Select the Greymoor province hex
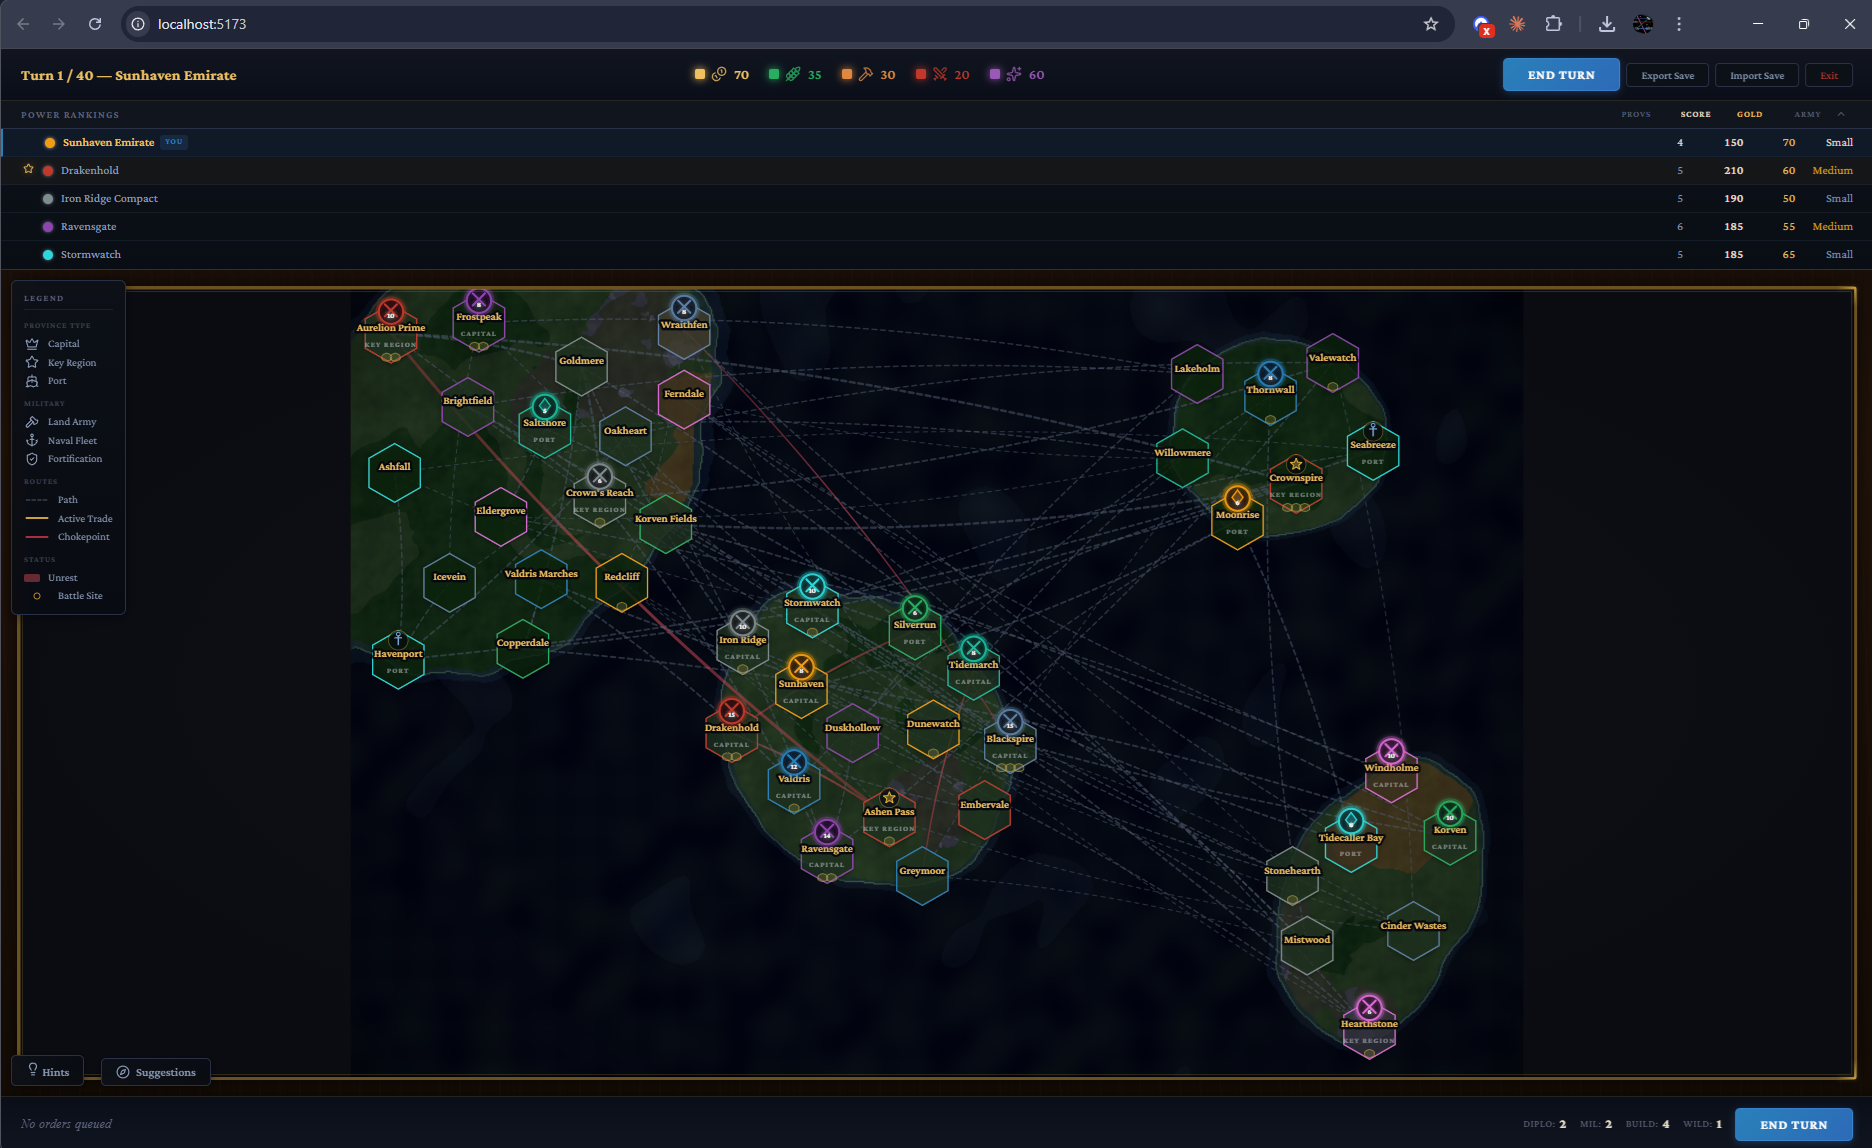Screen dimensions: 1872x1148 (x=922, y=876)
